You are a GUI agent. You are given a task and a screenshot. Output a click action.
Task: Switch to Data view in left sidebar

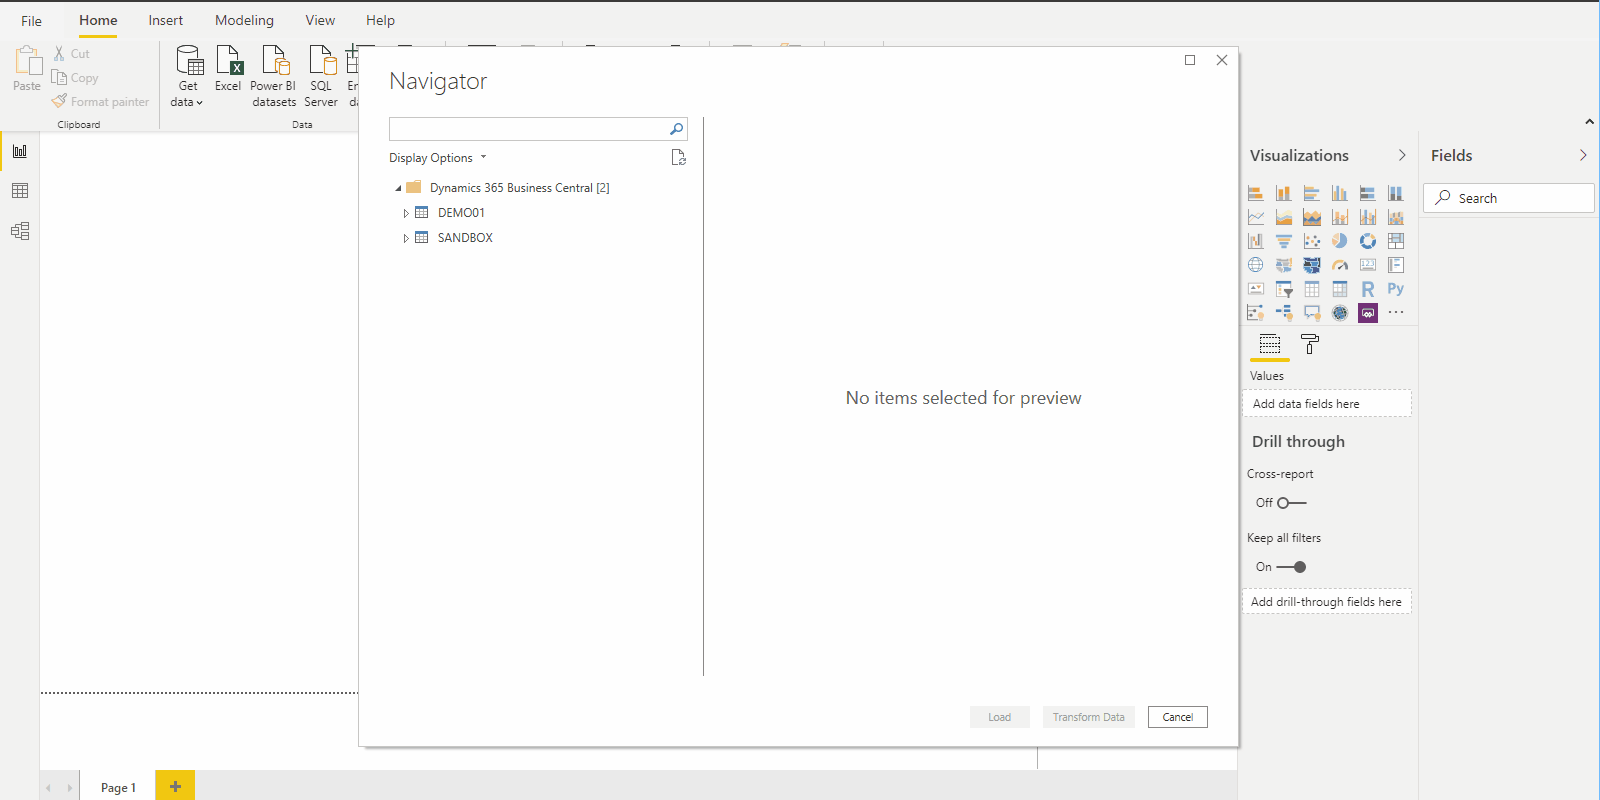tap(20, 191)
